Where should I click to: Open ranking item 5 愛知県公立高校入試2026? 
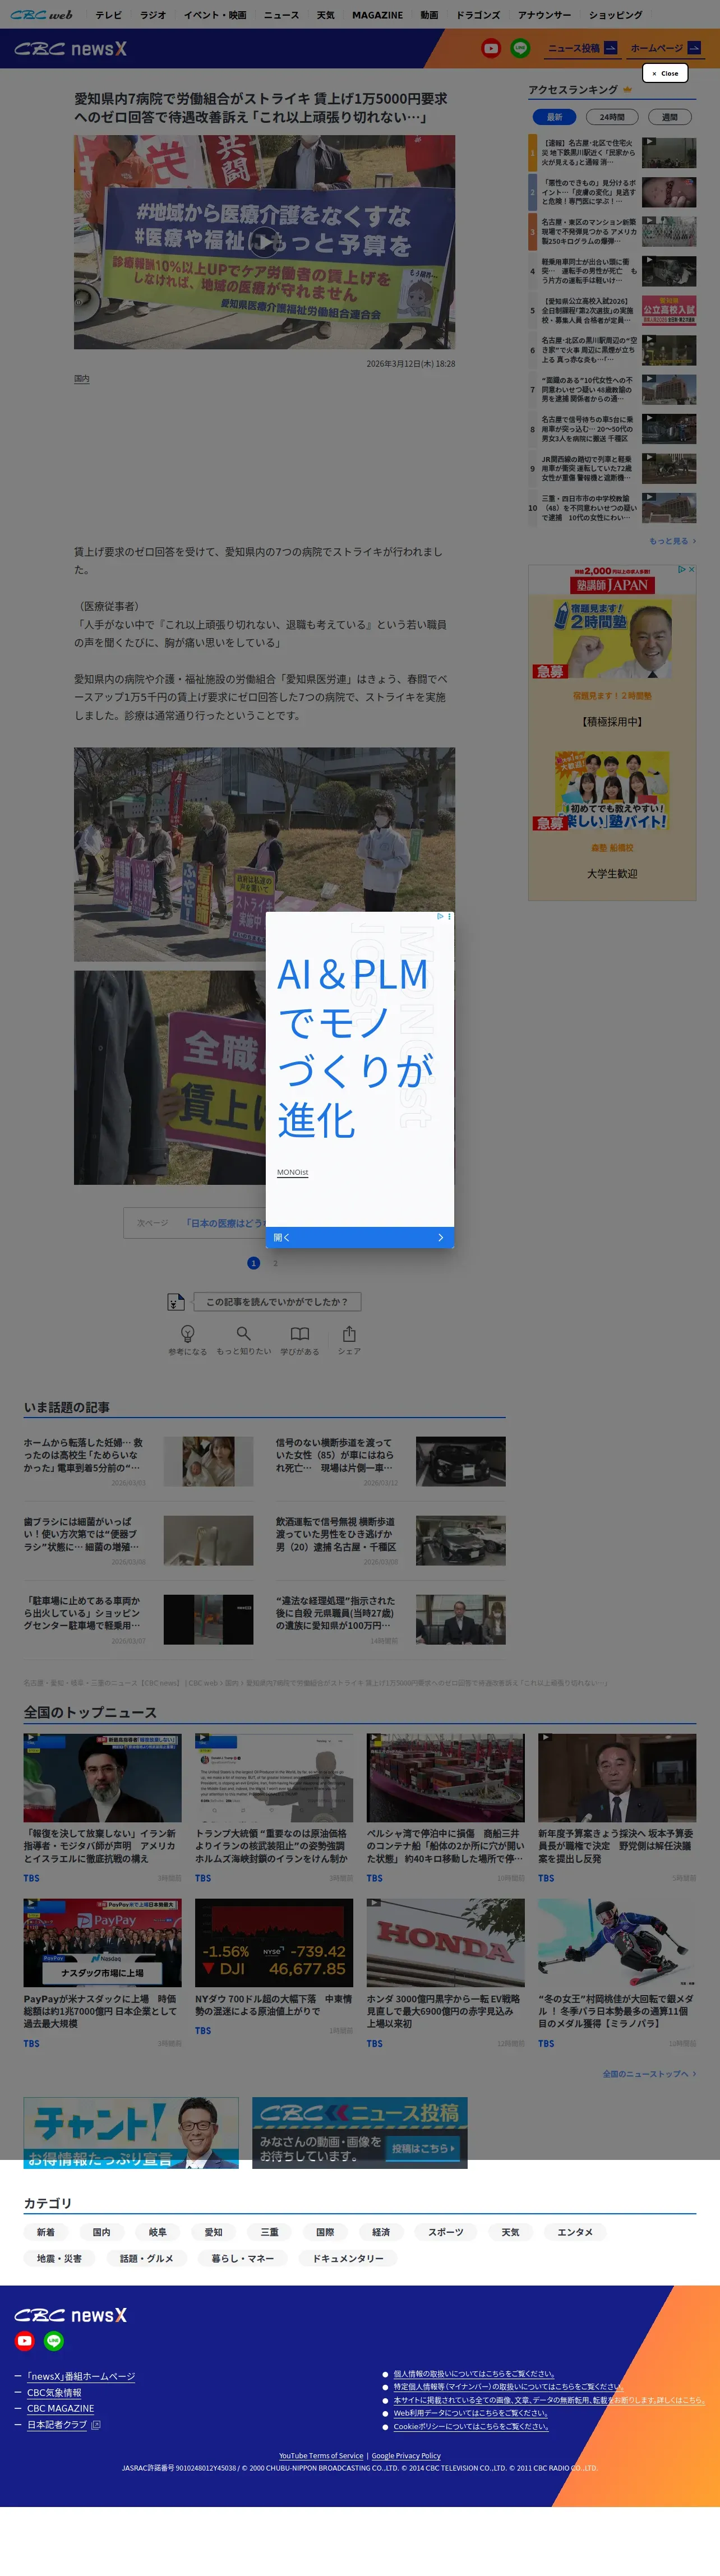coord(612,310)
